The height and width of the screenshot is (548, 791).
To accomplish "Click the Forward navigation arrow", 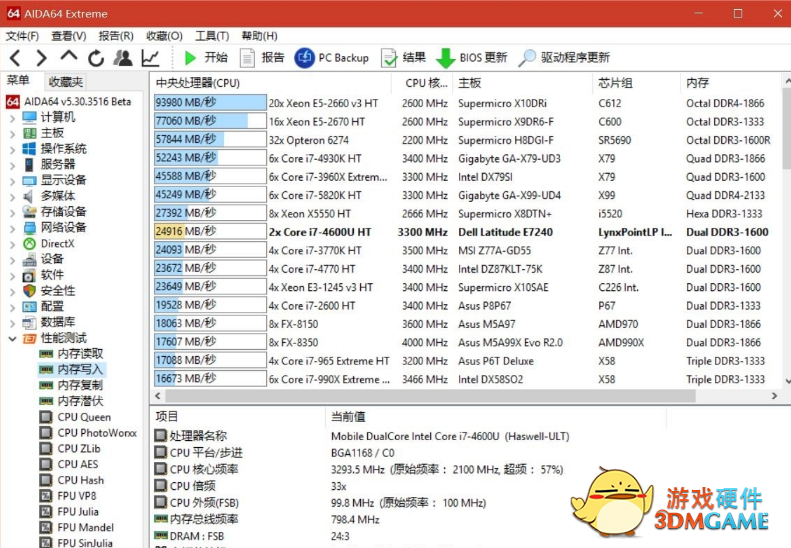I will click(41, 58).
